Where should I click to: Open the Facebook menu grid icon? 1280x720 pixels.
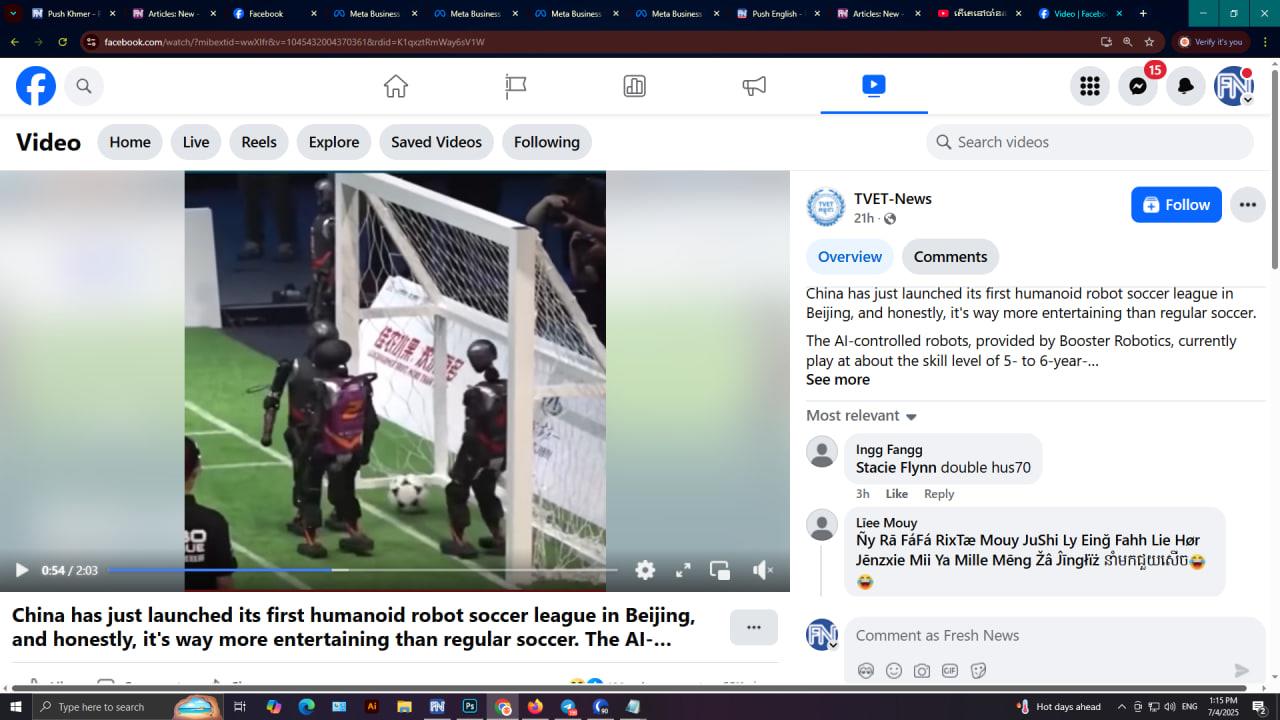1090,86
